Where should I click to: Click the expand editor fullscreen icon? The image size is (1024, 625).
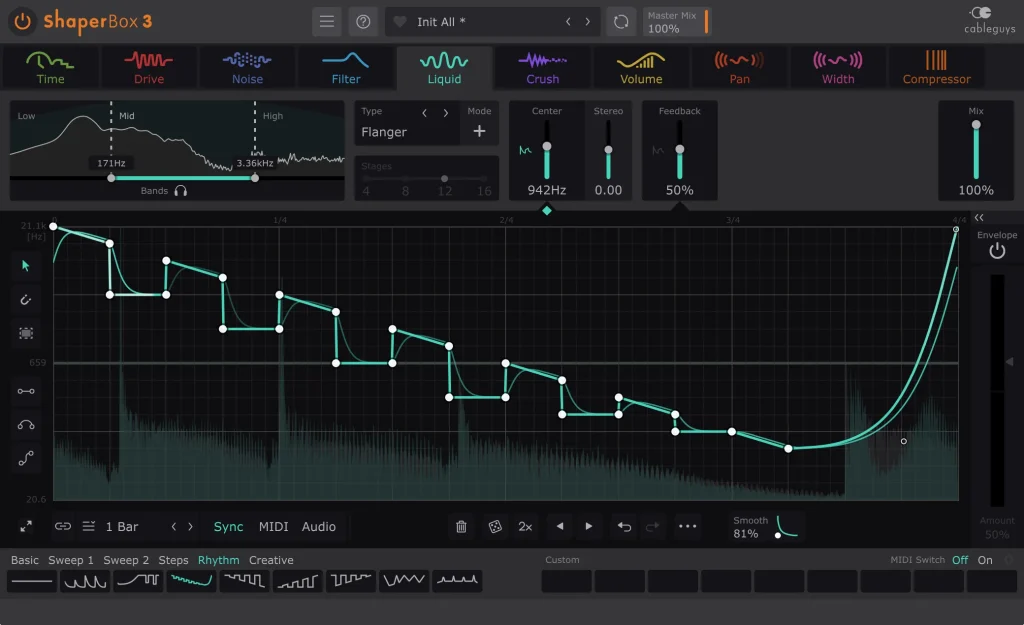point(26,526)
